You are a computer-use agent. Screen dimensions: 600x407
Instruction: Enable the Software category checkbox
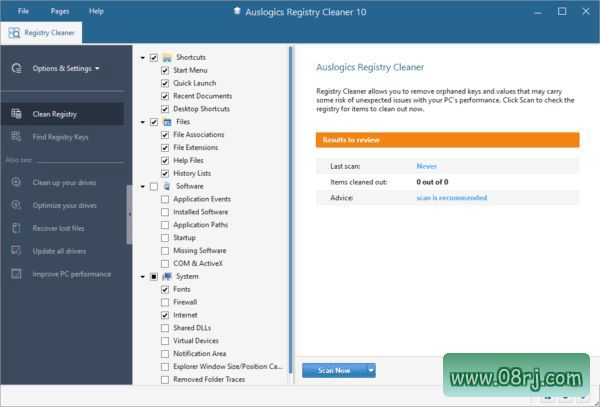pyautogui.click(x=154, y=186)
